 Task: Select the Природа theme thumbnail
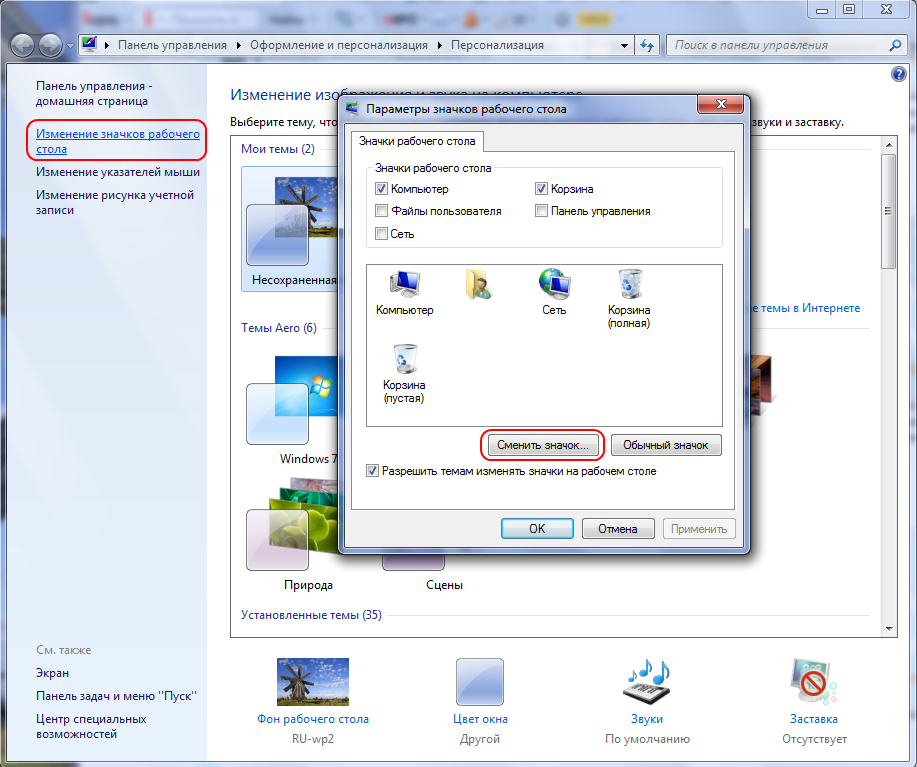point(291,525)
